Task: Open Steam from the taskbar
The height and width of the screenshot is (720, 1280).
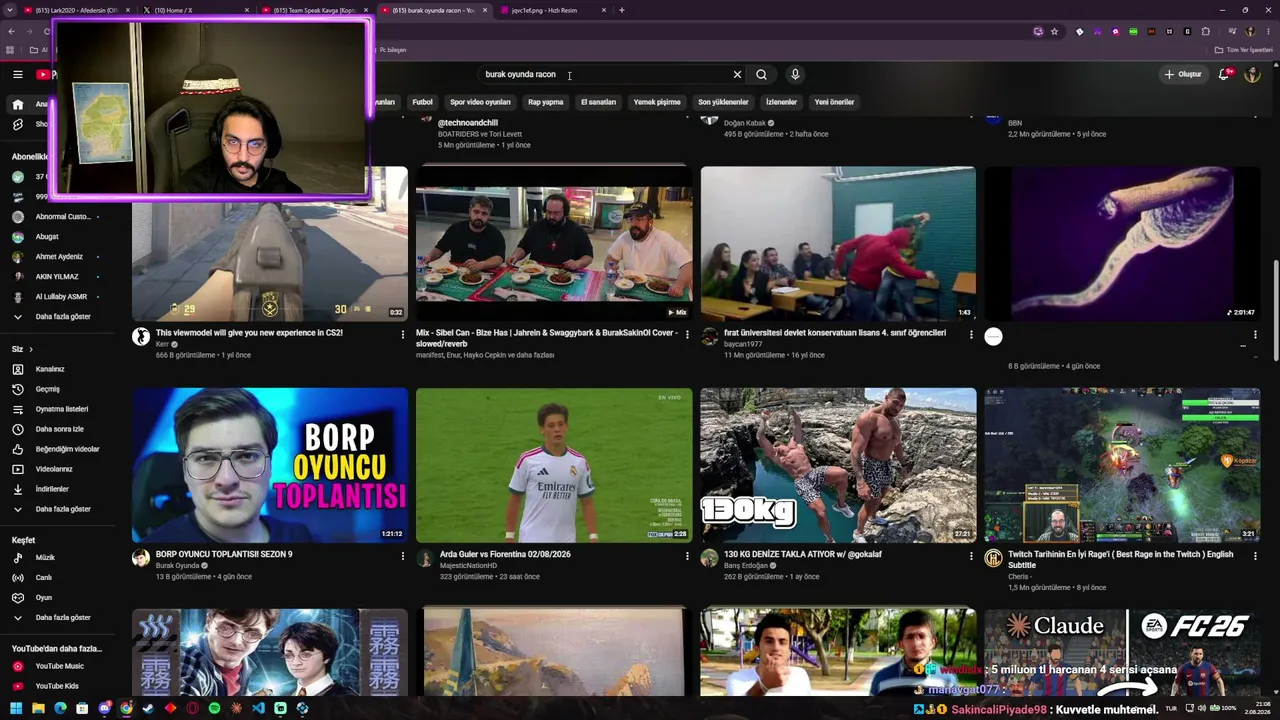Action: [148, 708]
